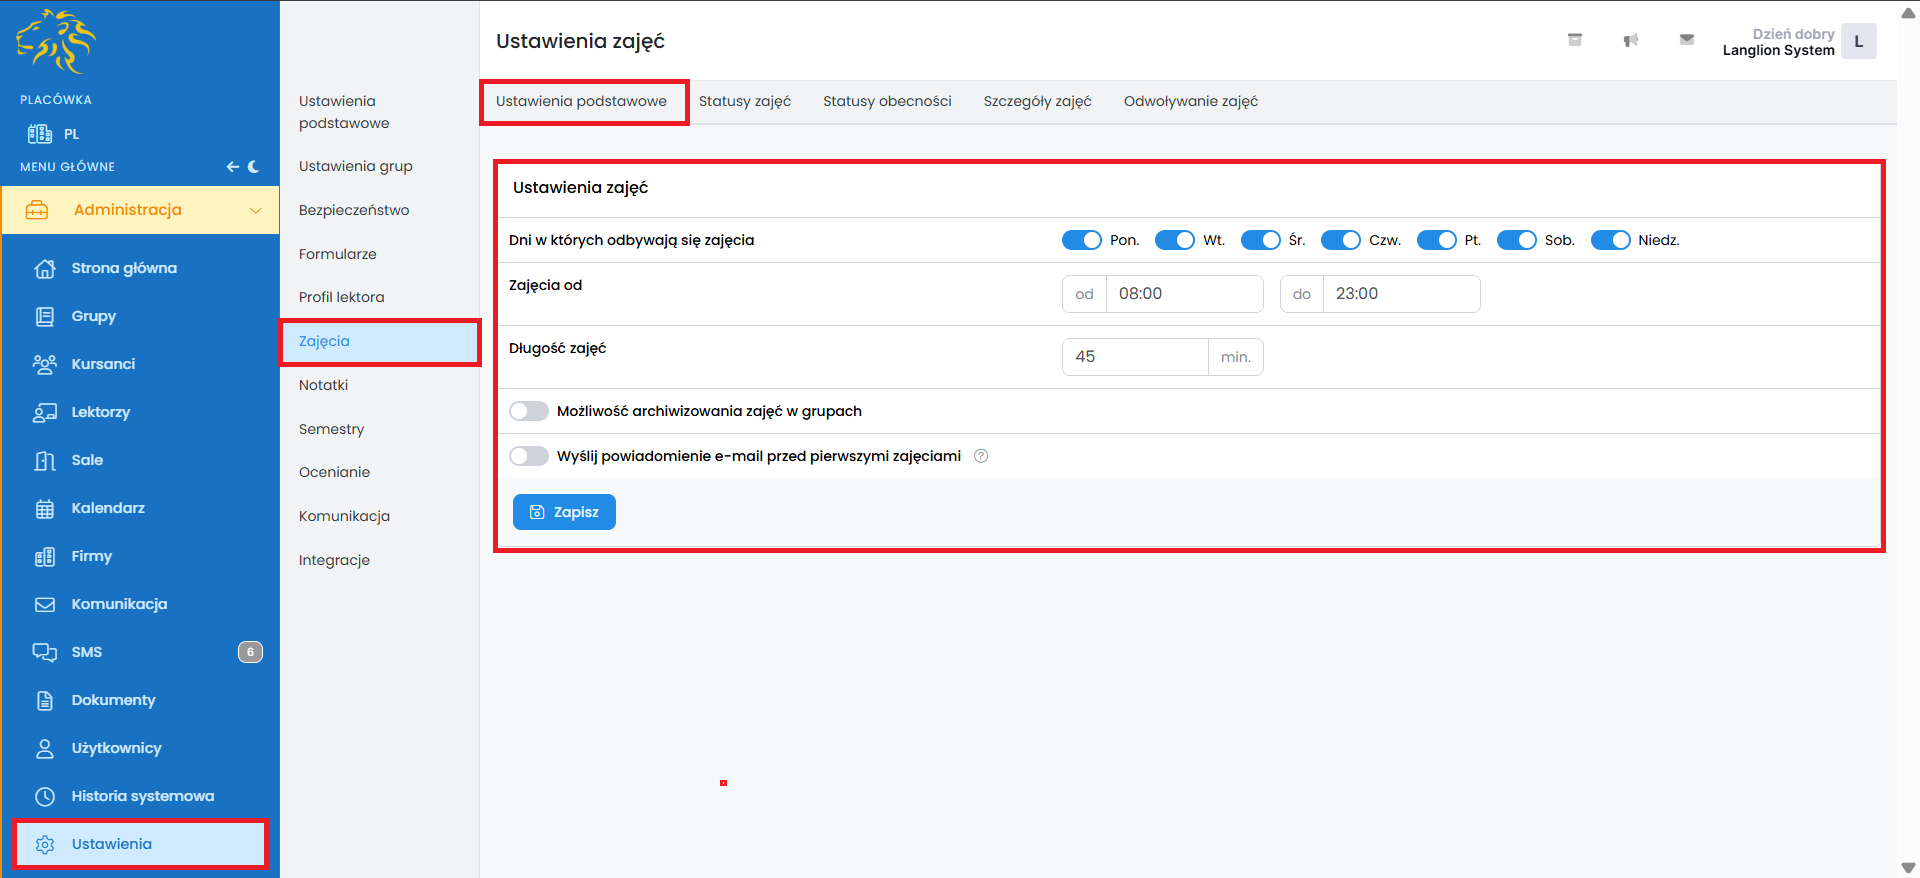Click the L user avatar
The image size is (1920, 878).
click(1858, 42)
